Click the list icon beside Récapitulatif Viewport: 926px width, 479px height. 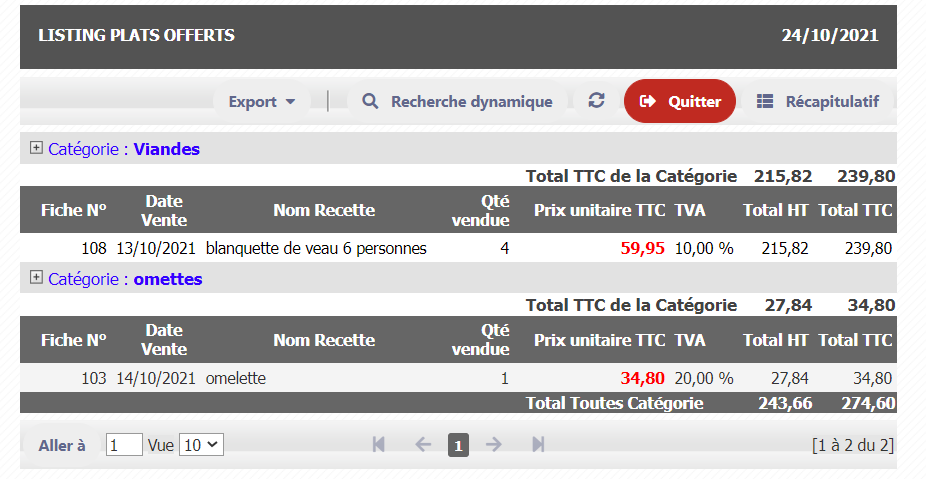pos(765,101)
